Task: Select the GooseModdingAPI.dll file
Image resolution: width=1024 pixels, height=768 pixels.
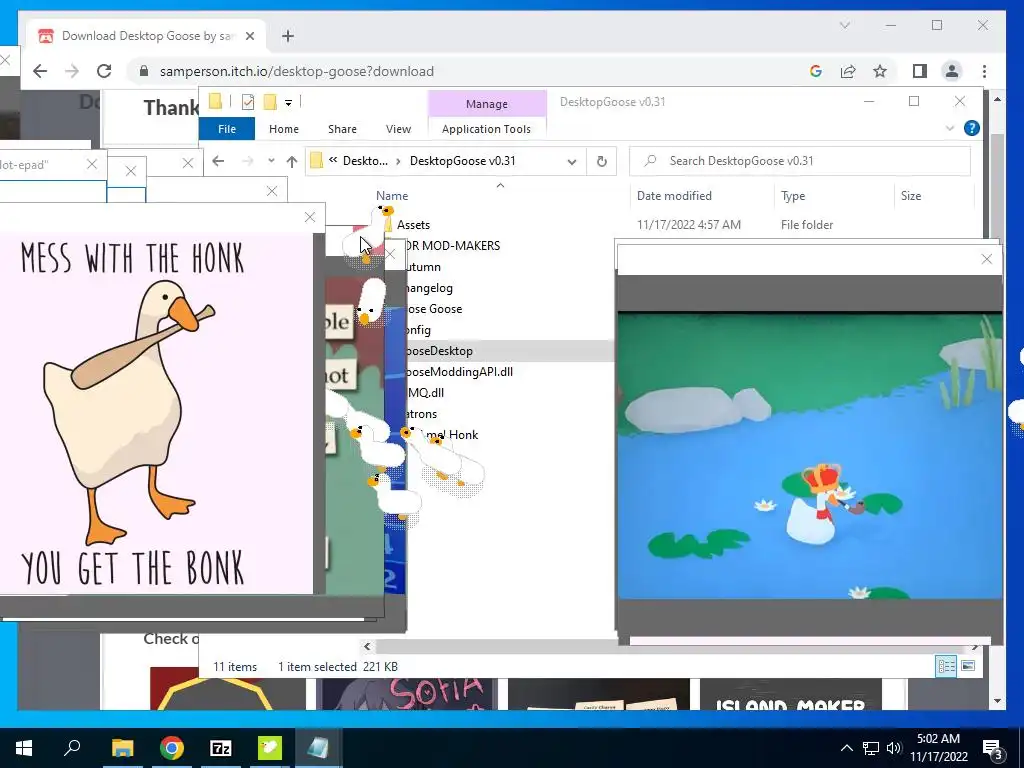Action: coord(458,372)
